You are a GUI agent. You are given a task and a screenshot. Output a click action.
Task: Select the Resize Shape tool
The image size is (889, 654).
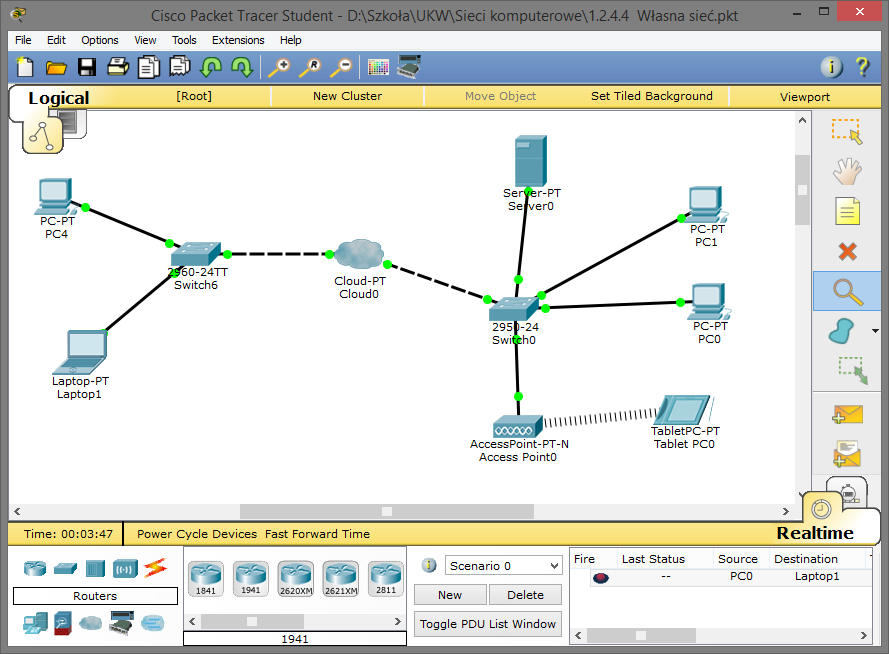pyautogui.click(x=853, y=371)
